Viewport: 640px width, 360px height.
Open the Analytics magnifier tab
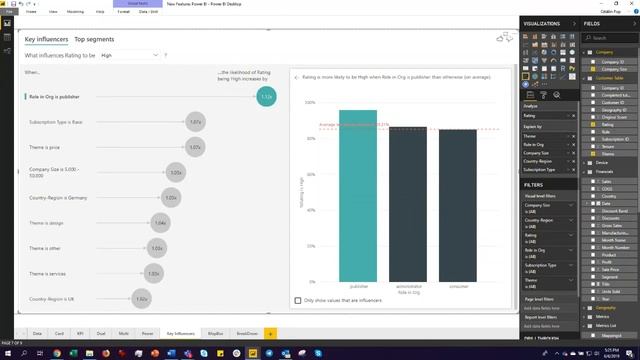point(557,95)
